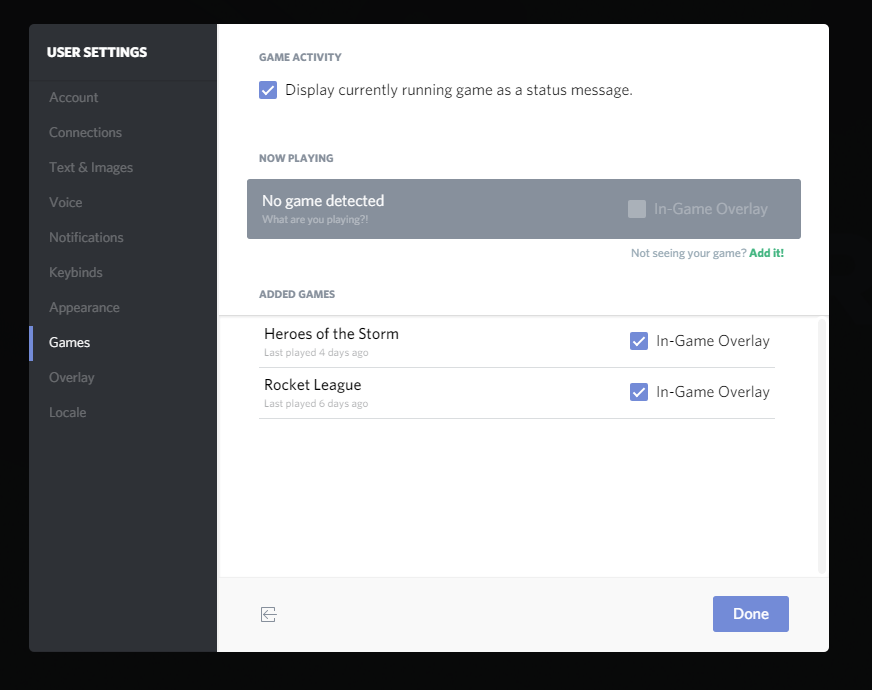
Task: Click the disabled No game detected overlay checkbox
Action: click(637, 209)
